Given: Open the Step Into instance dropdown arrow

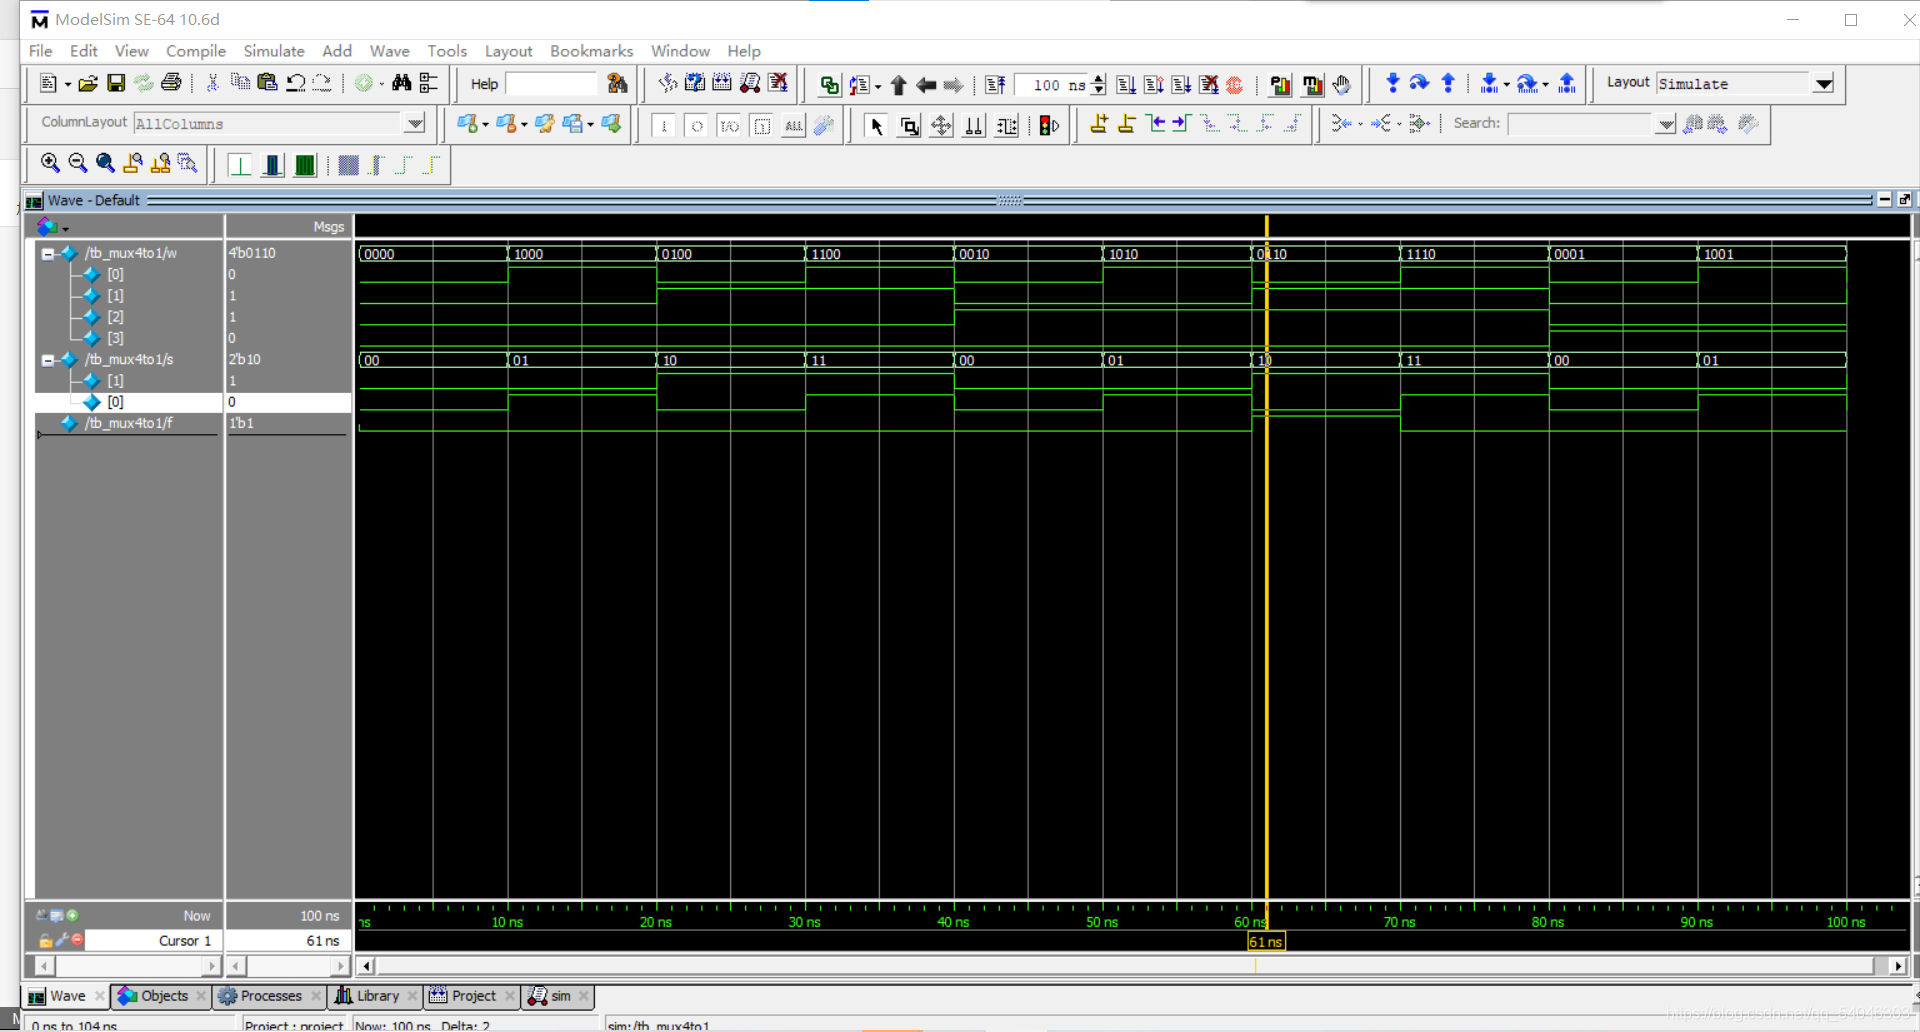Looking at the screenshot, I should pos(1506,85).
